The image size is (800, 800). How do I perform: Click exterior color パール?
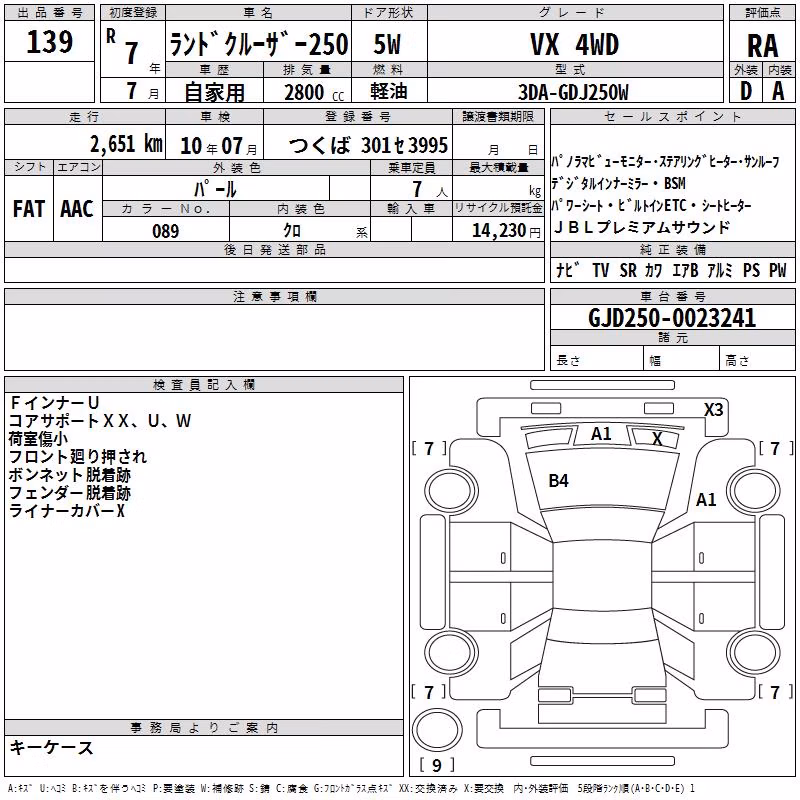click(x=215, y=189)
